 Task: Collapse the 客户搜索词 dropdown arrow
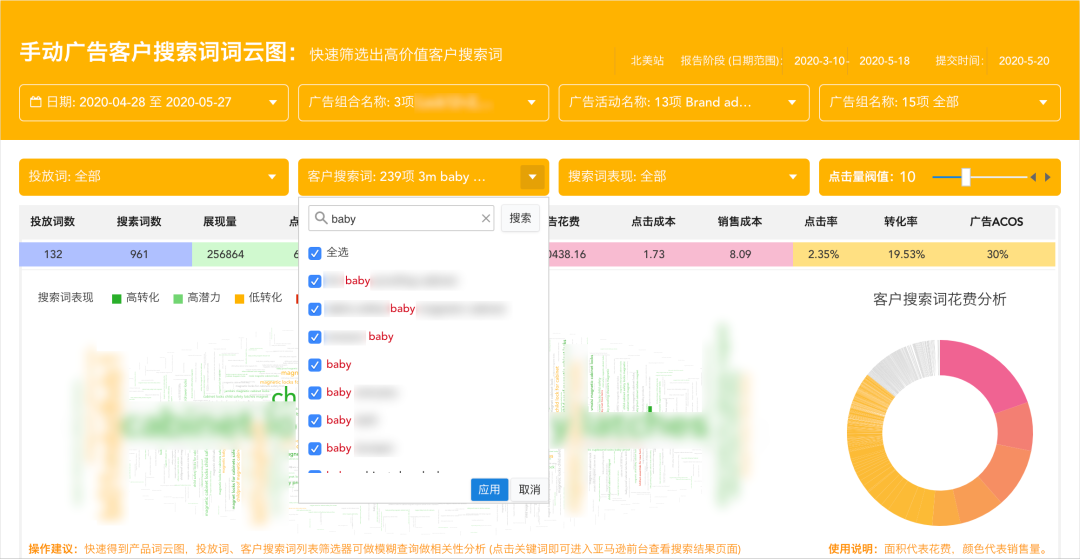coord(532,177)
